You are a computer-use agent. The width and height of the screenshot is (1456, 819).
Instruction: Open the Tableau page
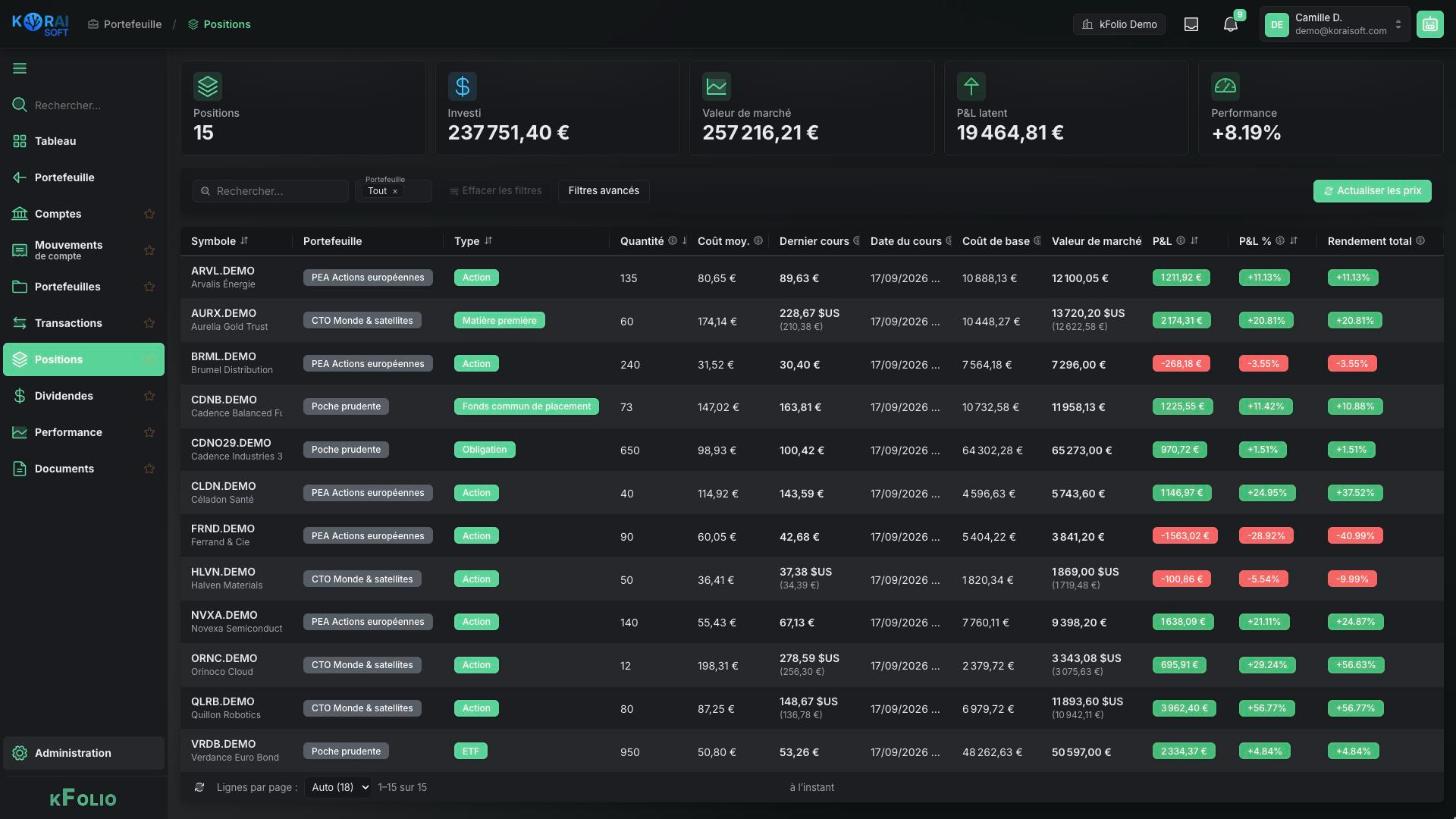83,142
